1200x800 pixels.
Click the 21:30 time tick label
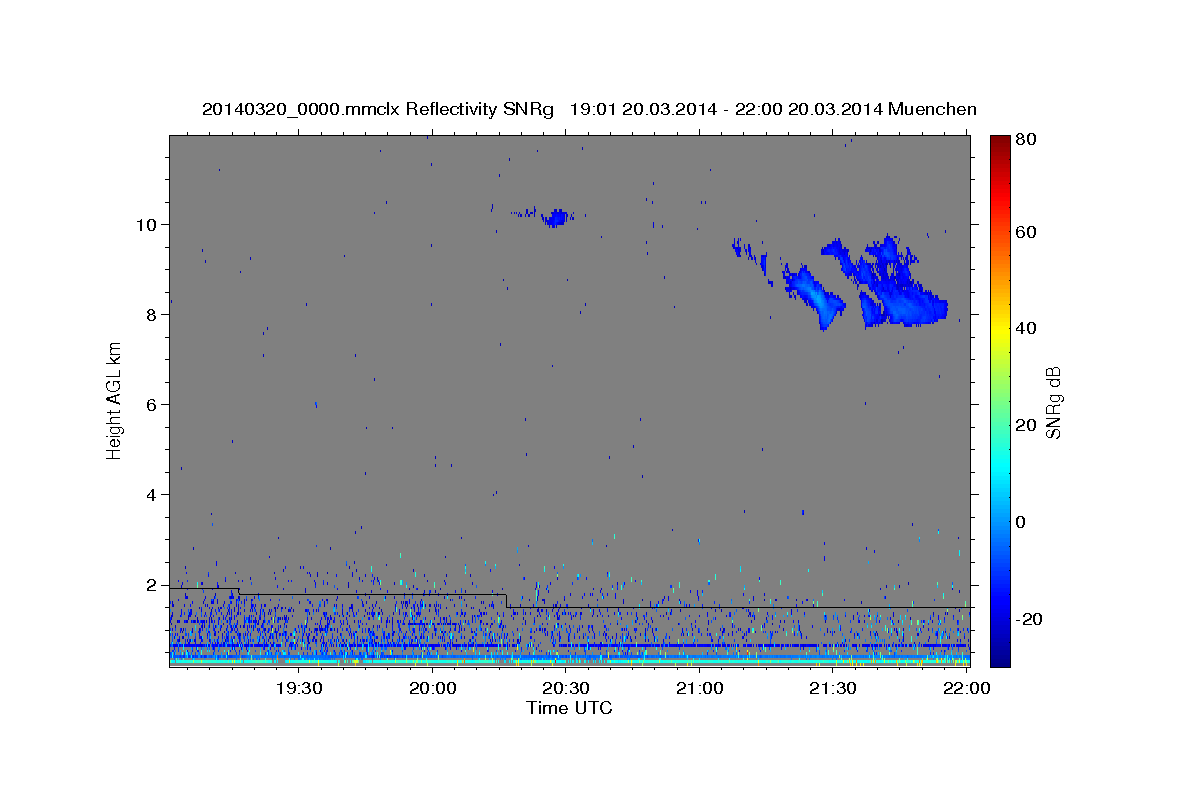click(x=833, y=688)
